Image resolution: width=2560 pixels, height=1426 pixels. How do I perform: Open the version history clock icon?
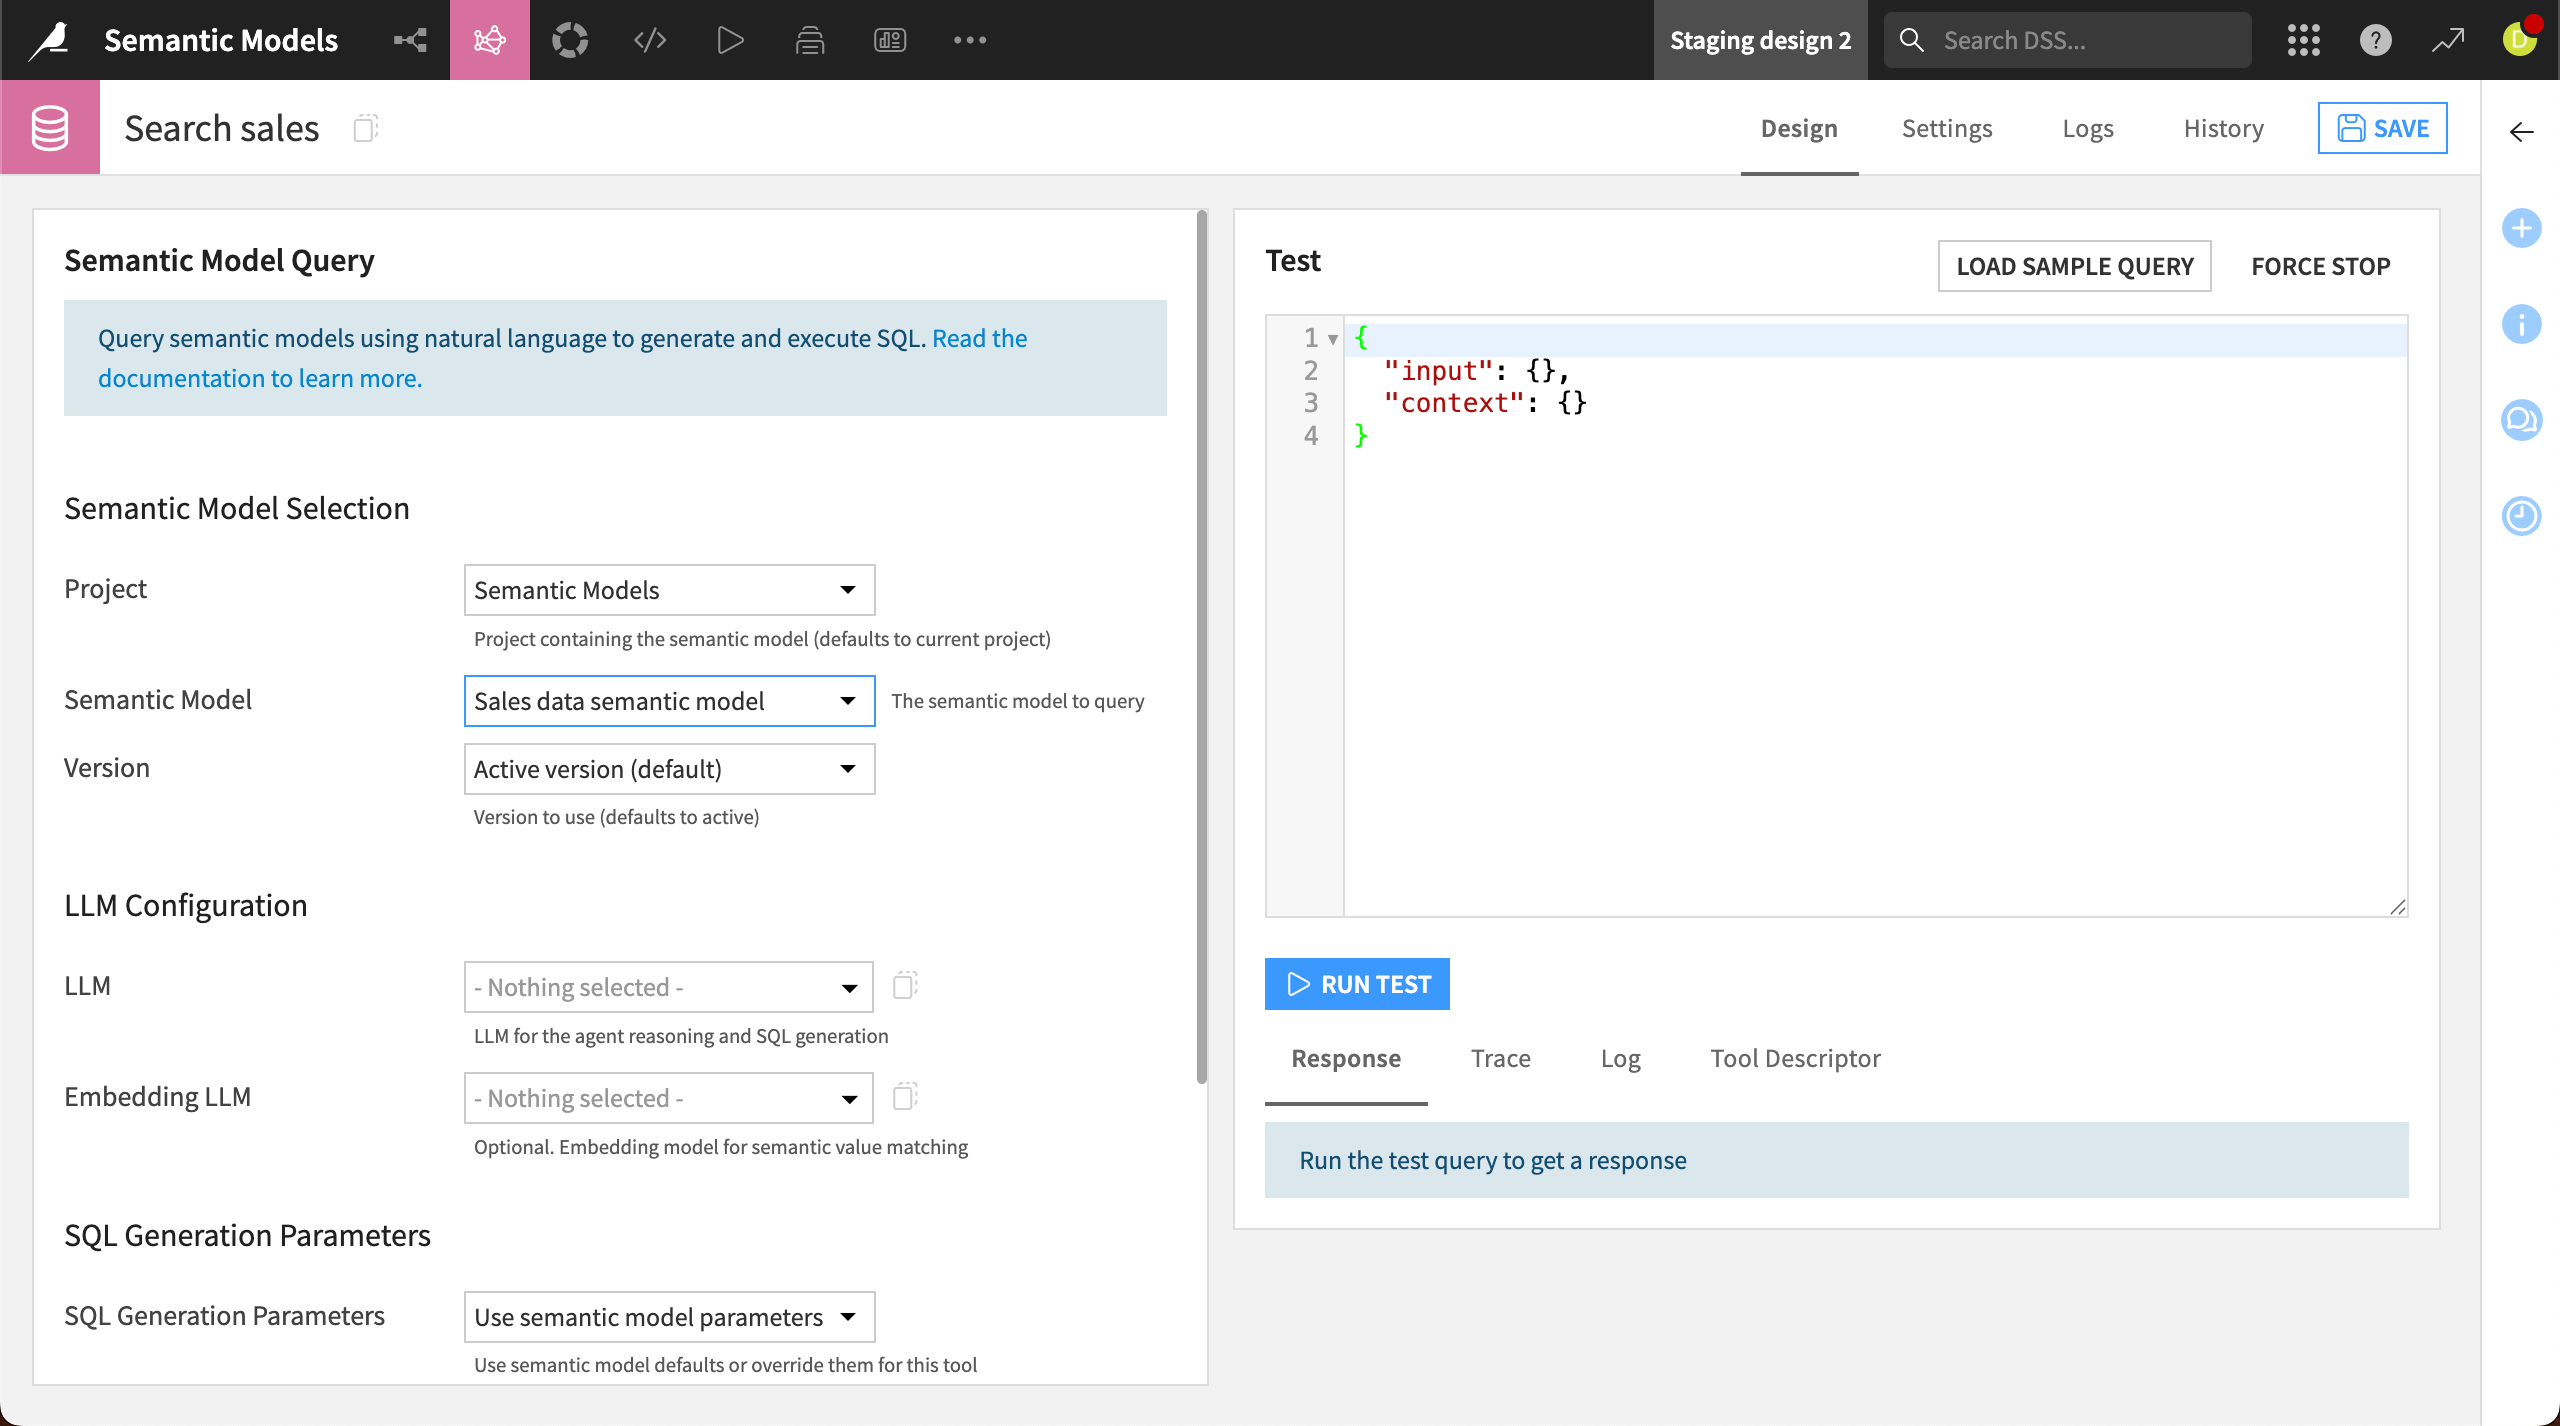coord(2523,516)
